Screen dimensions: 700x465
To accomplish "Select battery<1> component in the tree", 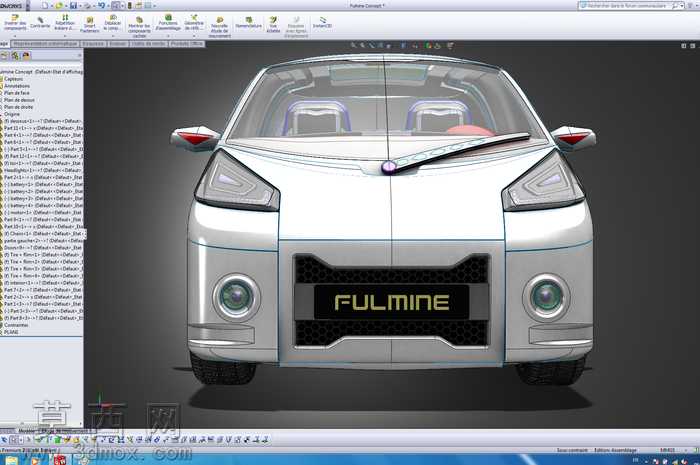I will click(43, 184).
